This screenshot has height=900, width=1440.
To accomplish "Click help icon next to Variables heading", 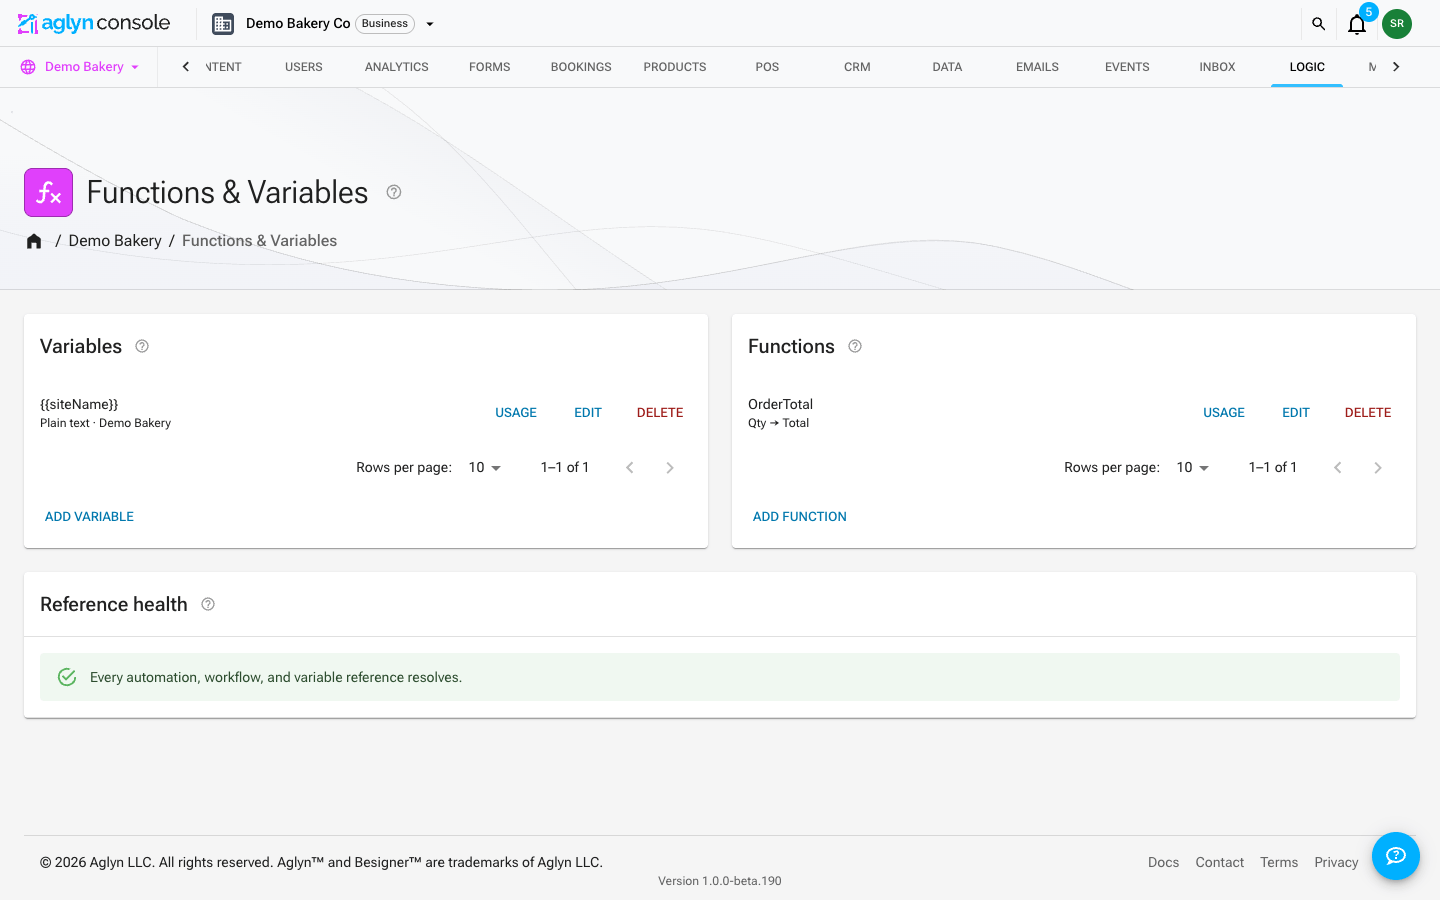I will point(142,346).
